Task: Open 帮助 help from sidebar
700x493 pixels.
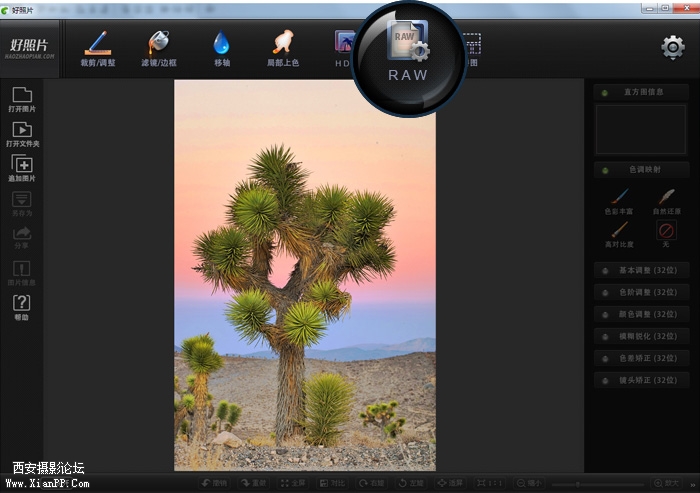Action: [22, 306]
